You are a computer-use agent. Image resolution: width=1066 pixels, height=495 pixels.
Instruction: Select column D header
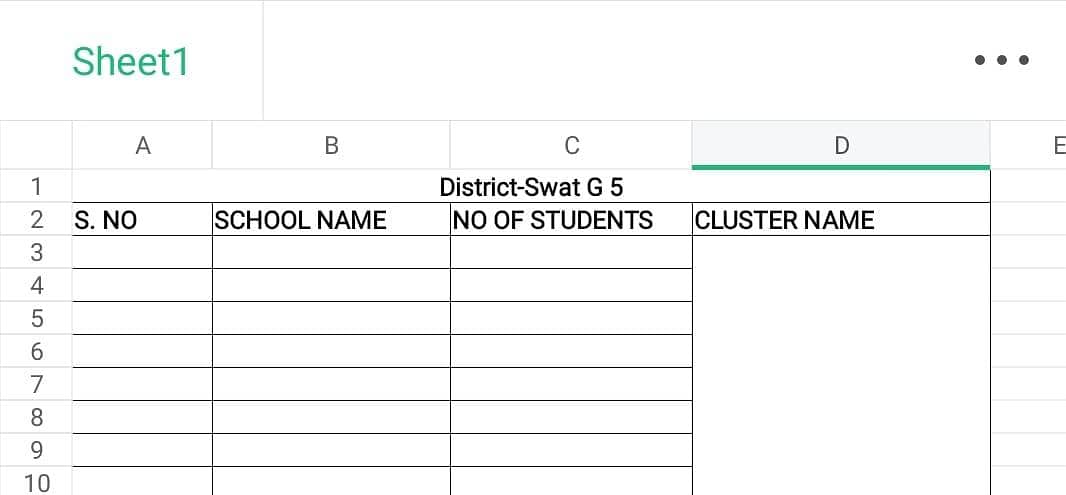[841, 146]
